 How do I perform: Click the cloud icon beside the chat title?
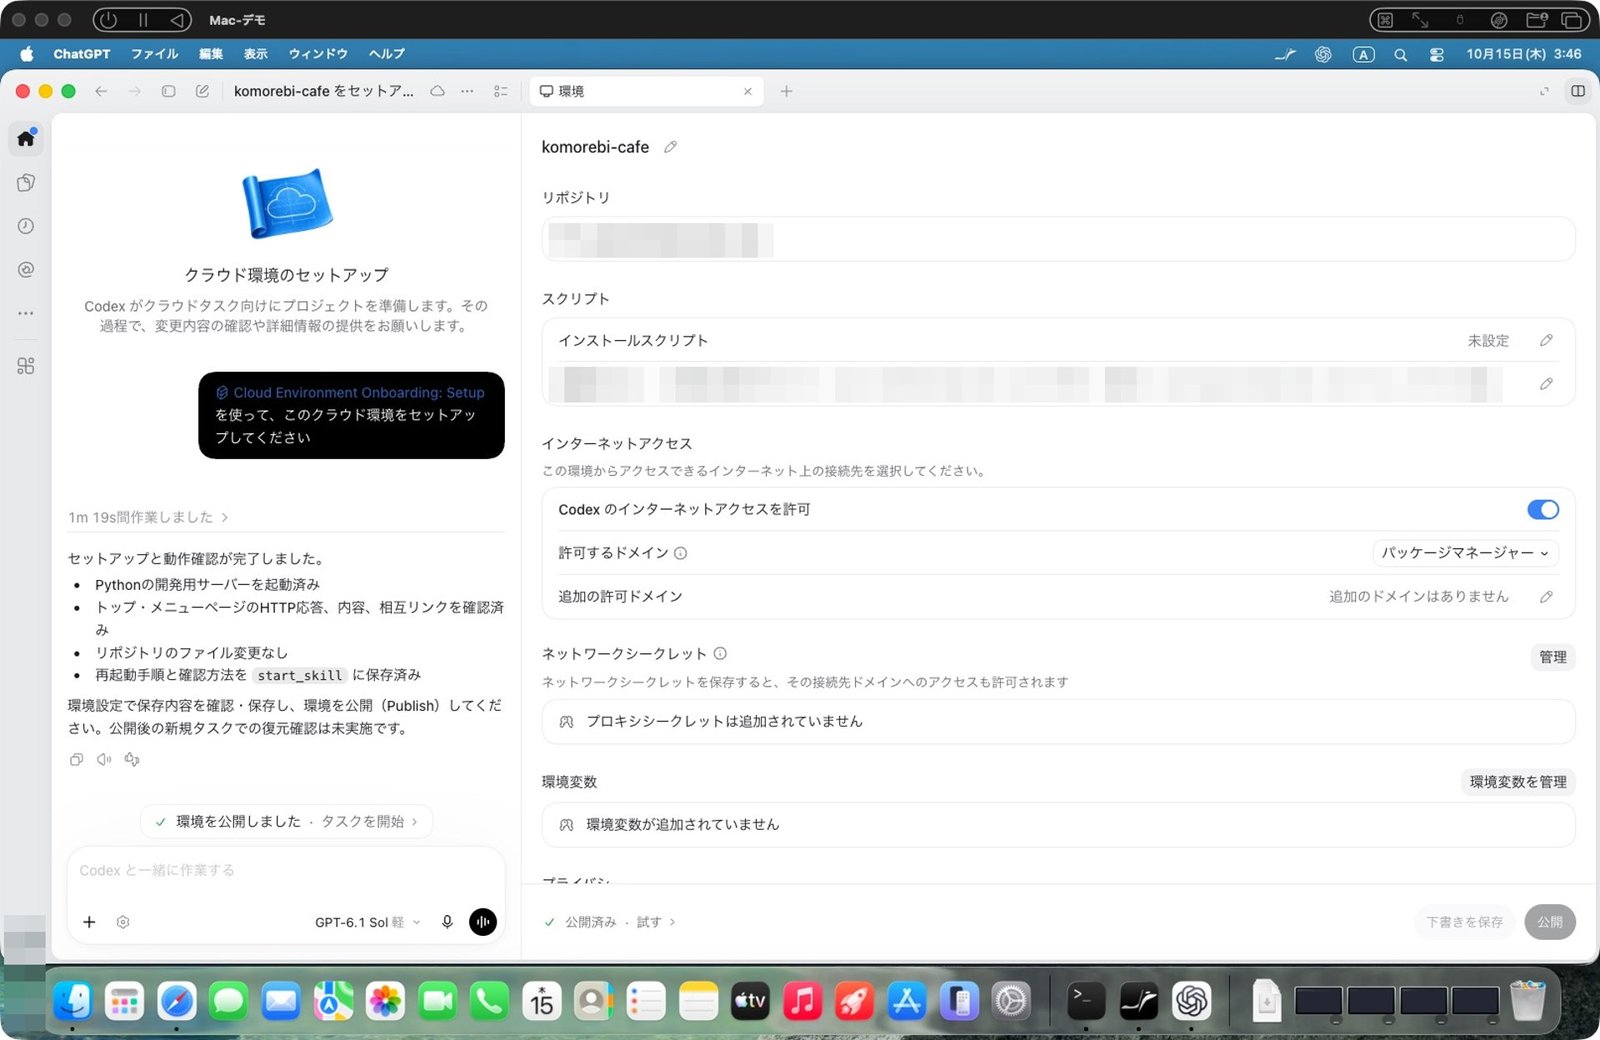click(437, 91)
